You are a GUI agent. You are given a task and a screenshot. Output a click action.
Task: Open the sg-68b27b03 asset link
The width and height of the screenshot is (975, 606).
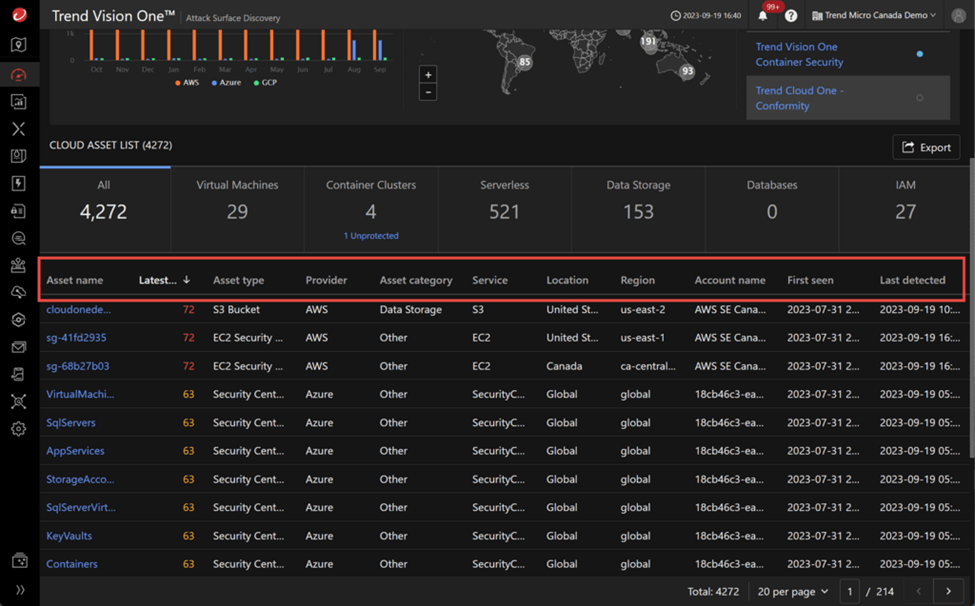78,366
